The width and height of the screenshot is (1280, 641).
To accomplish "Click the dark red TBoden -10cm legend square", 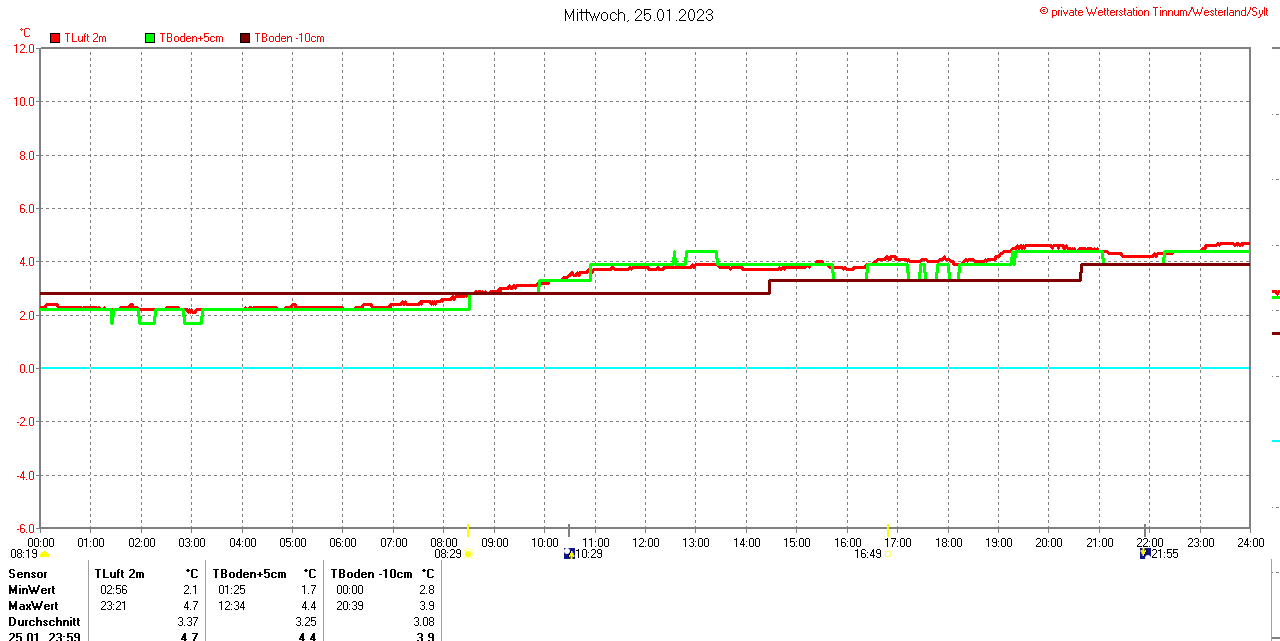I will coord(245,38).
